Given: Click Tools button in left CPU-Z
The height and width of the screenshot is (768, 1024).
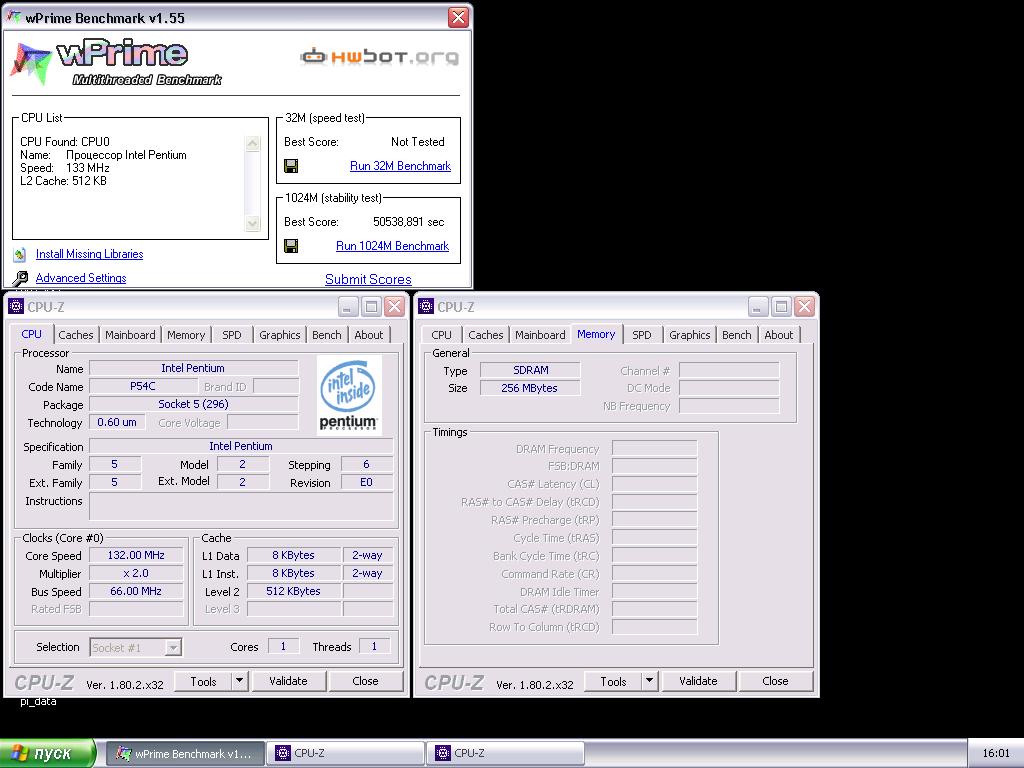Looking at the screenshot, I should [203, 681].
